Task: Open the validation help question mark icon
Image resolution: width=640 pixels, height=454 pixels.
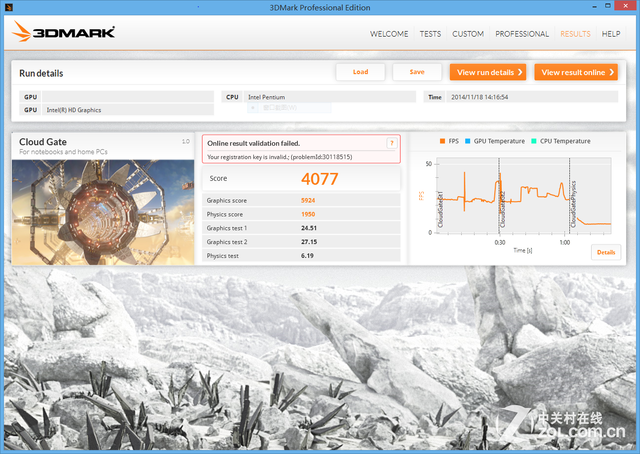Action: coord(391,143)
